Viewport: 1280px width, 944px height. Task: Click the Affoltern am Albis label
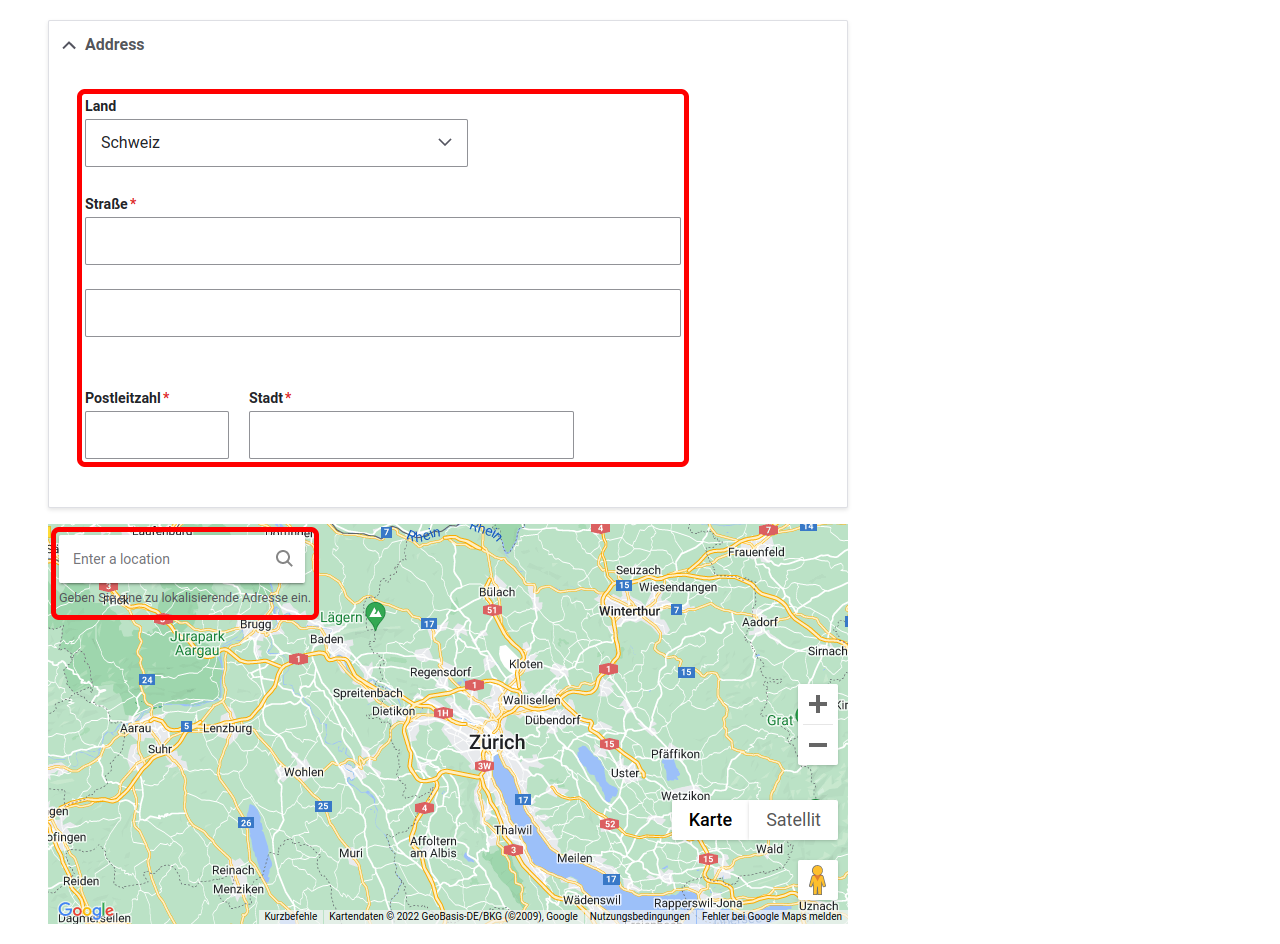coord(433,847)
